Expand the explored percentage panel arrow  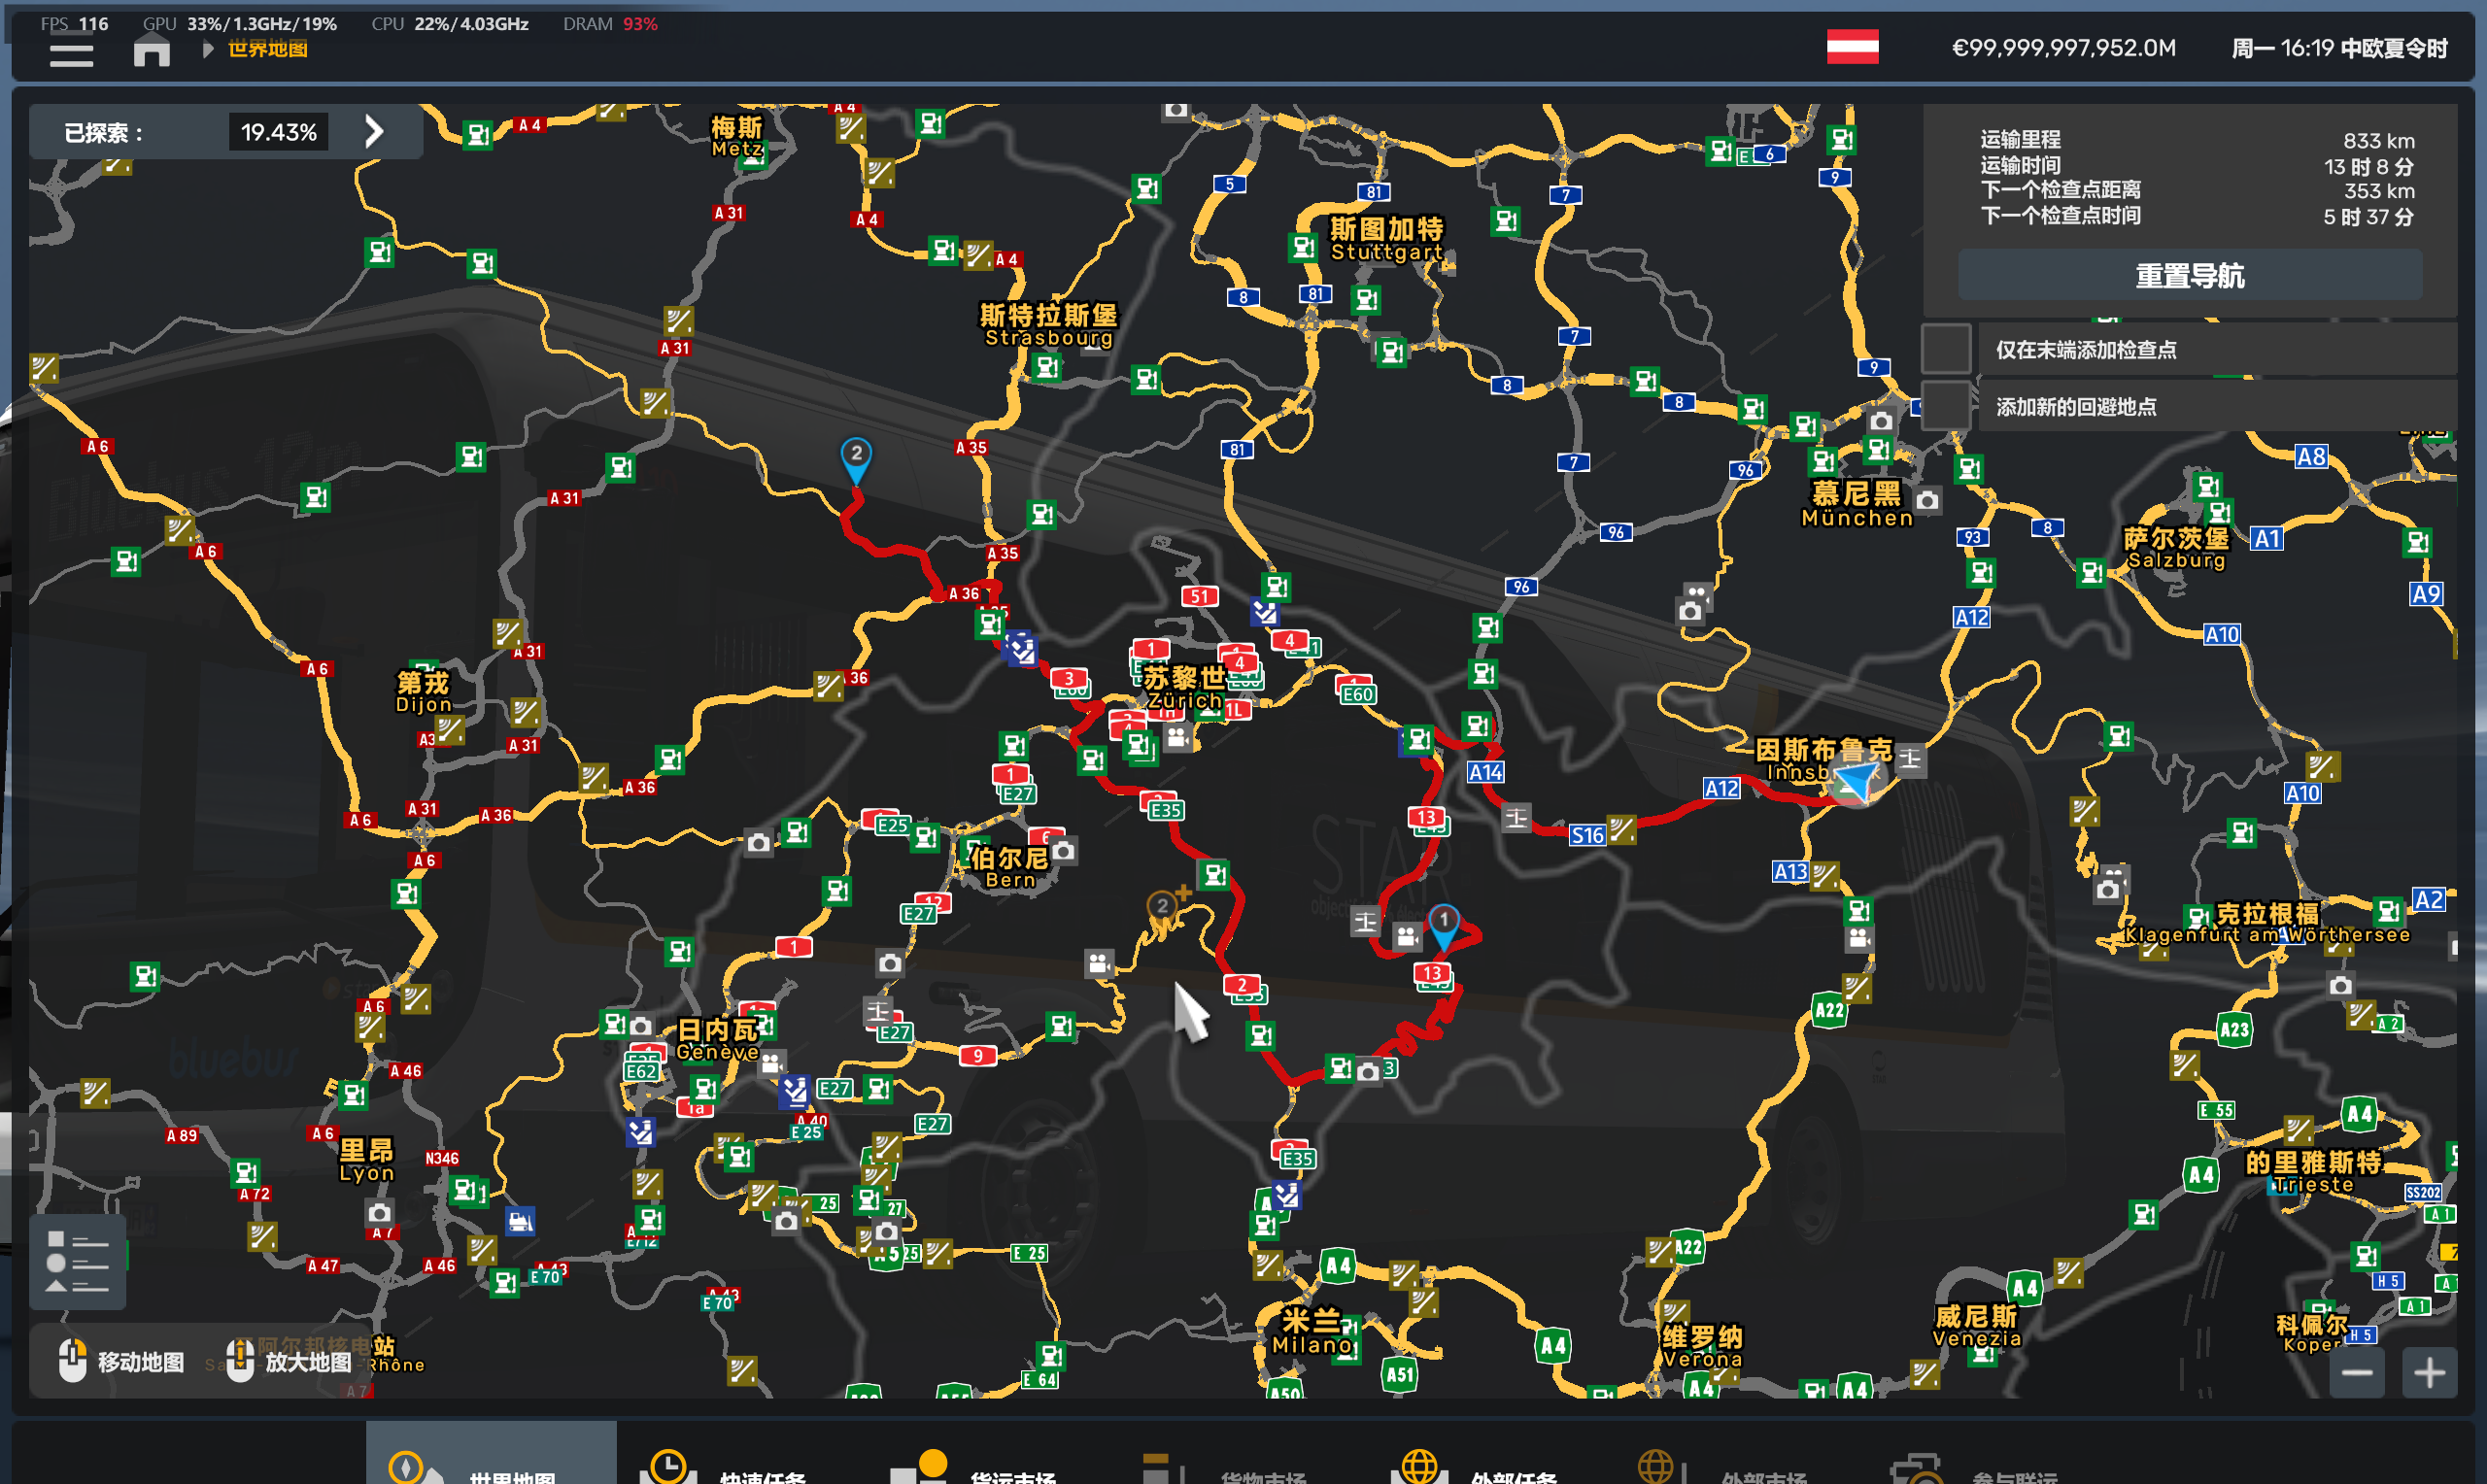click(374, 131)
